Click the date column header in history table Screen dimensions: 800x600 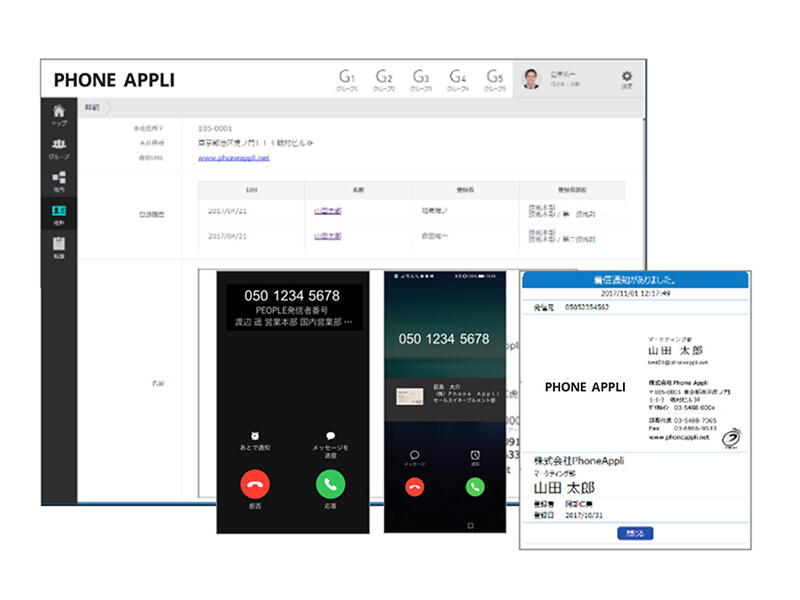(x=252, y=189)
